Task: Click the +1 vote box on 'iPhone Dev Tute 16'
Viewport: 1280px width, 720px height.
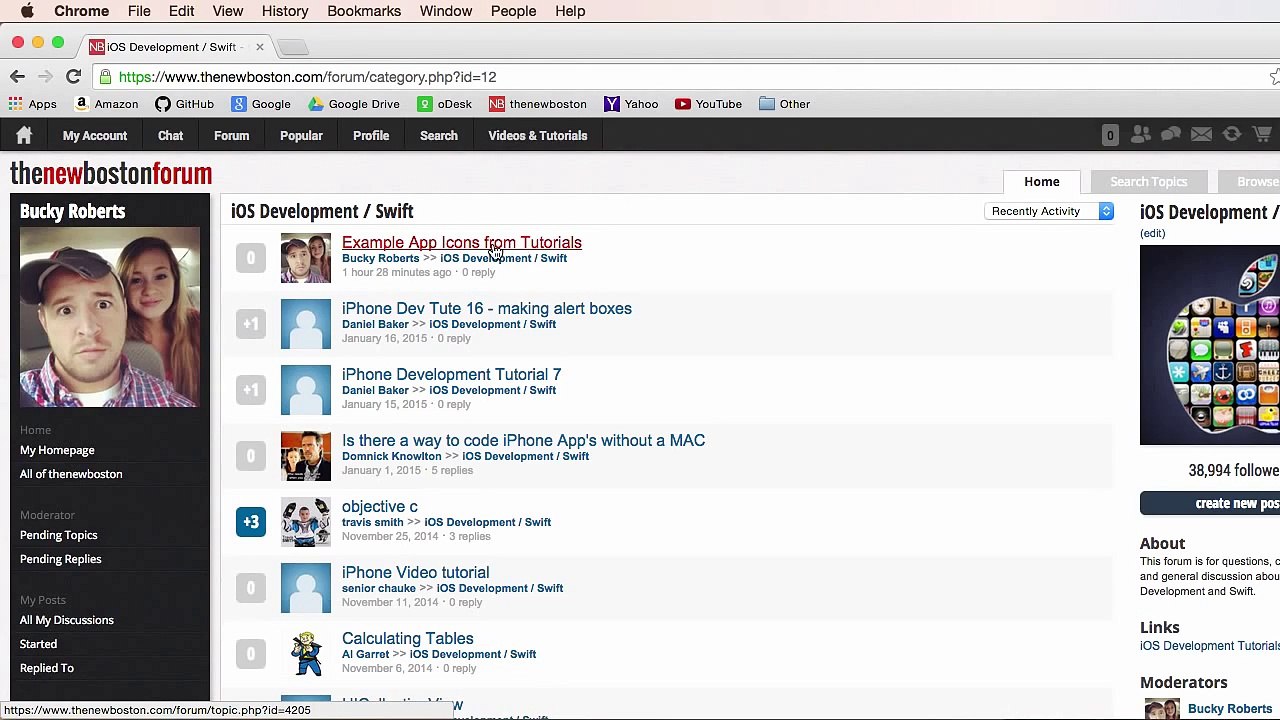Action: [x=251, y=324]
